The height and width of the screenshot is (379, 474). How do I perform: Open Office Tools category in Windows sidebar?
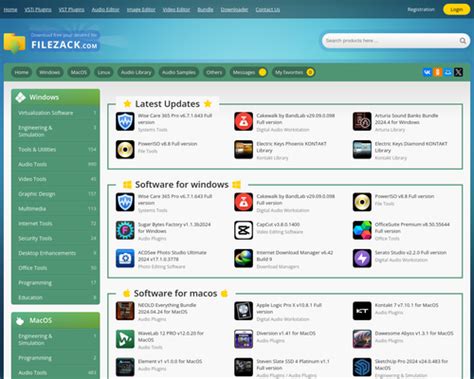click(x=56, y=268)
